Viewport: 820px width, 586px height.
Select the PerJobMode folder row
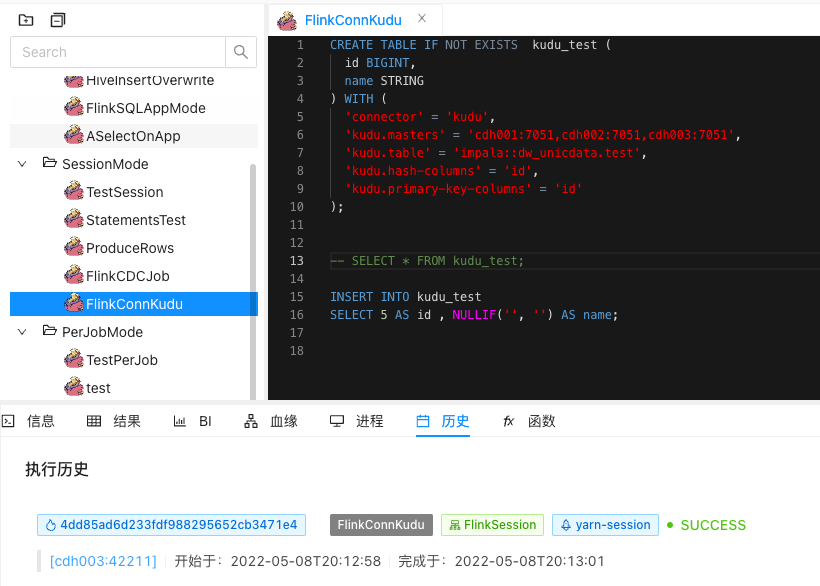[x=102, y=332]
